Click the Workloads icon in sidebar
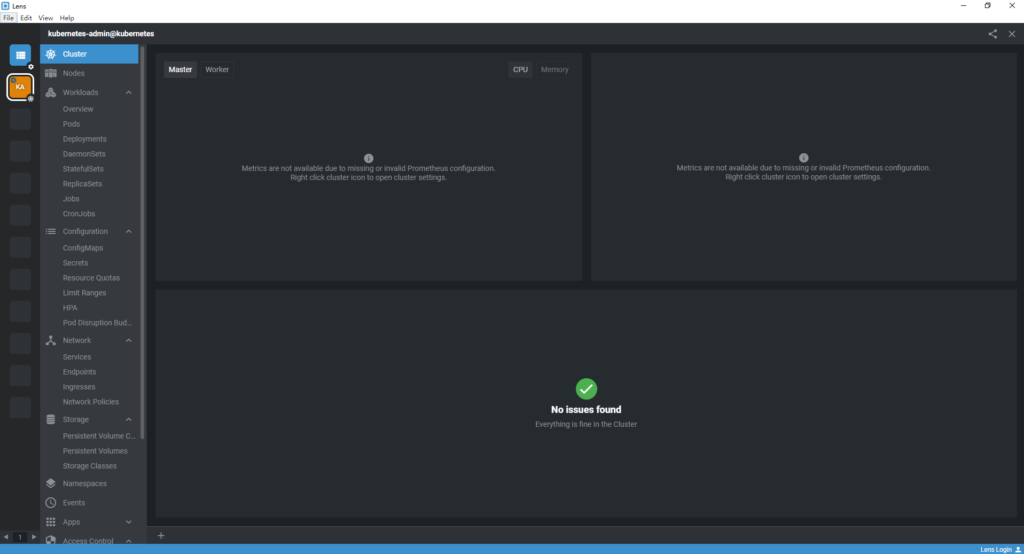1024x554 pixels. tap(51, 93)
